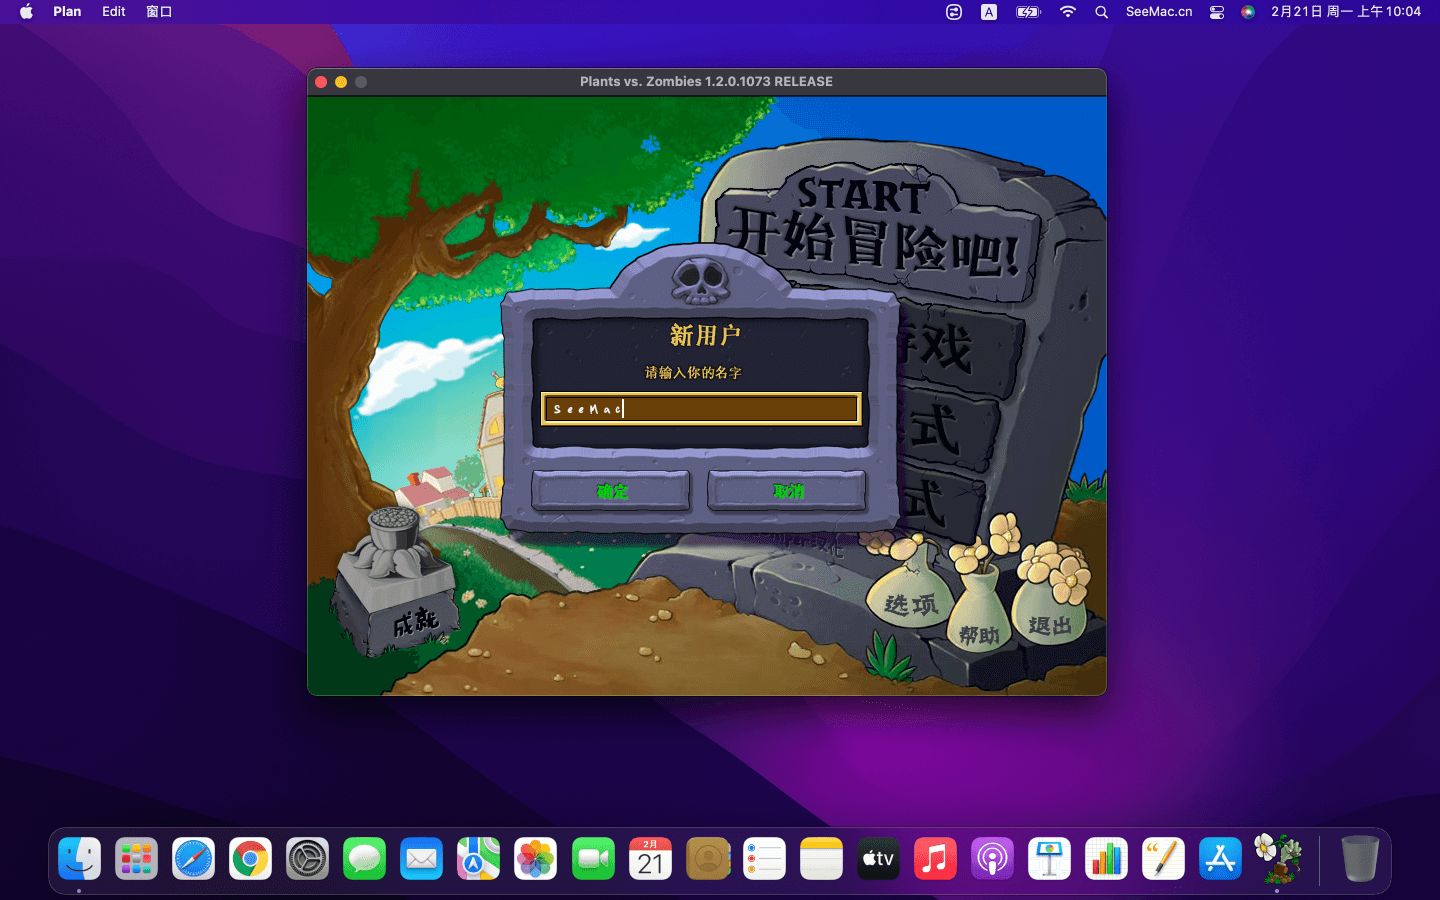Open the Plants vs. Zombies dock icon
This screenshot has width=1440, height=900.
[x=1277, y=858]
